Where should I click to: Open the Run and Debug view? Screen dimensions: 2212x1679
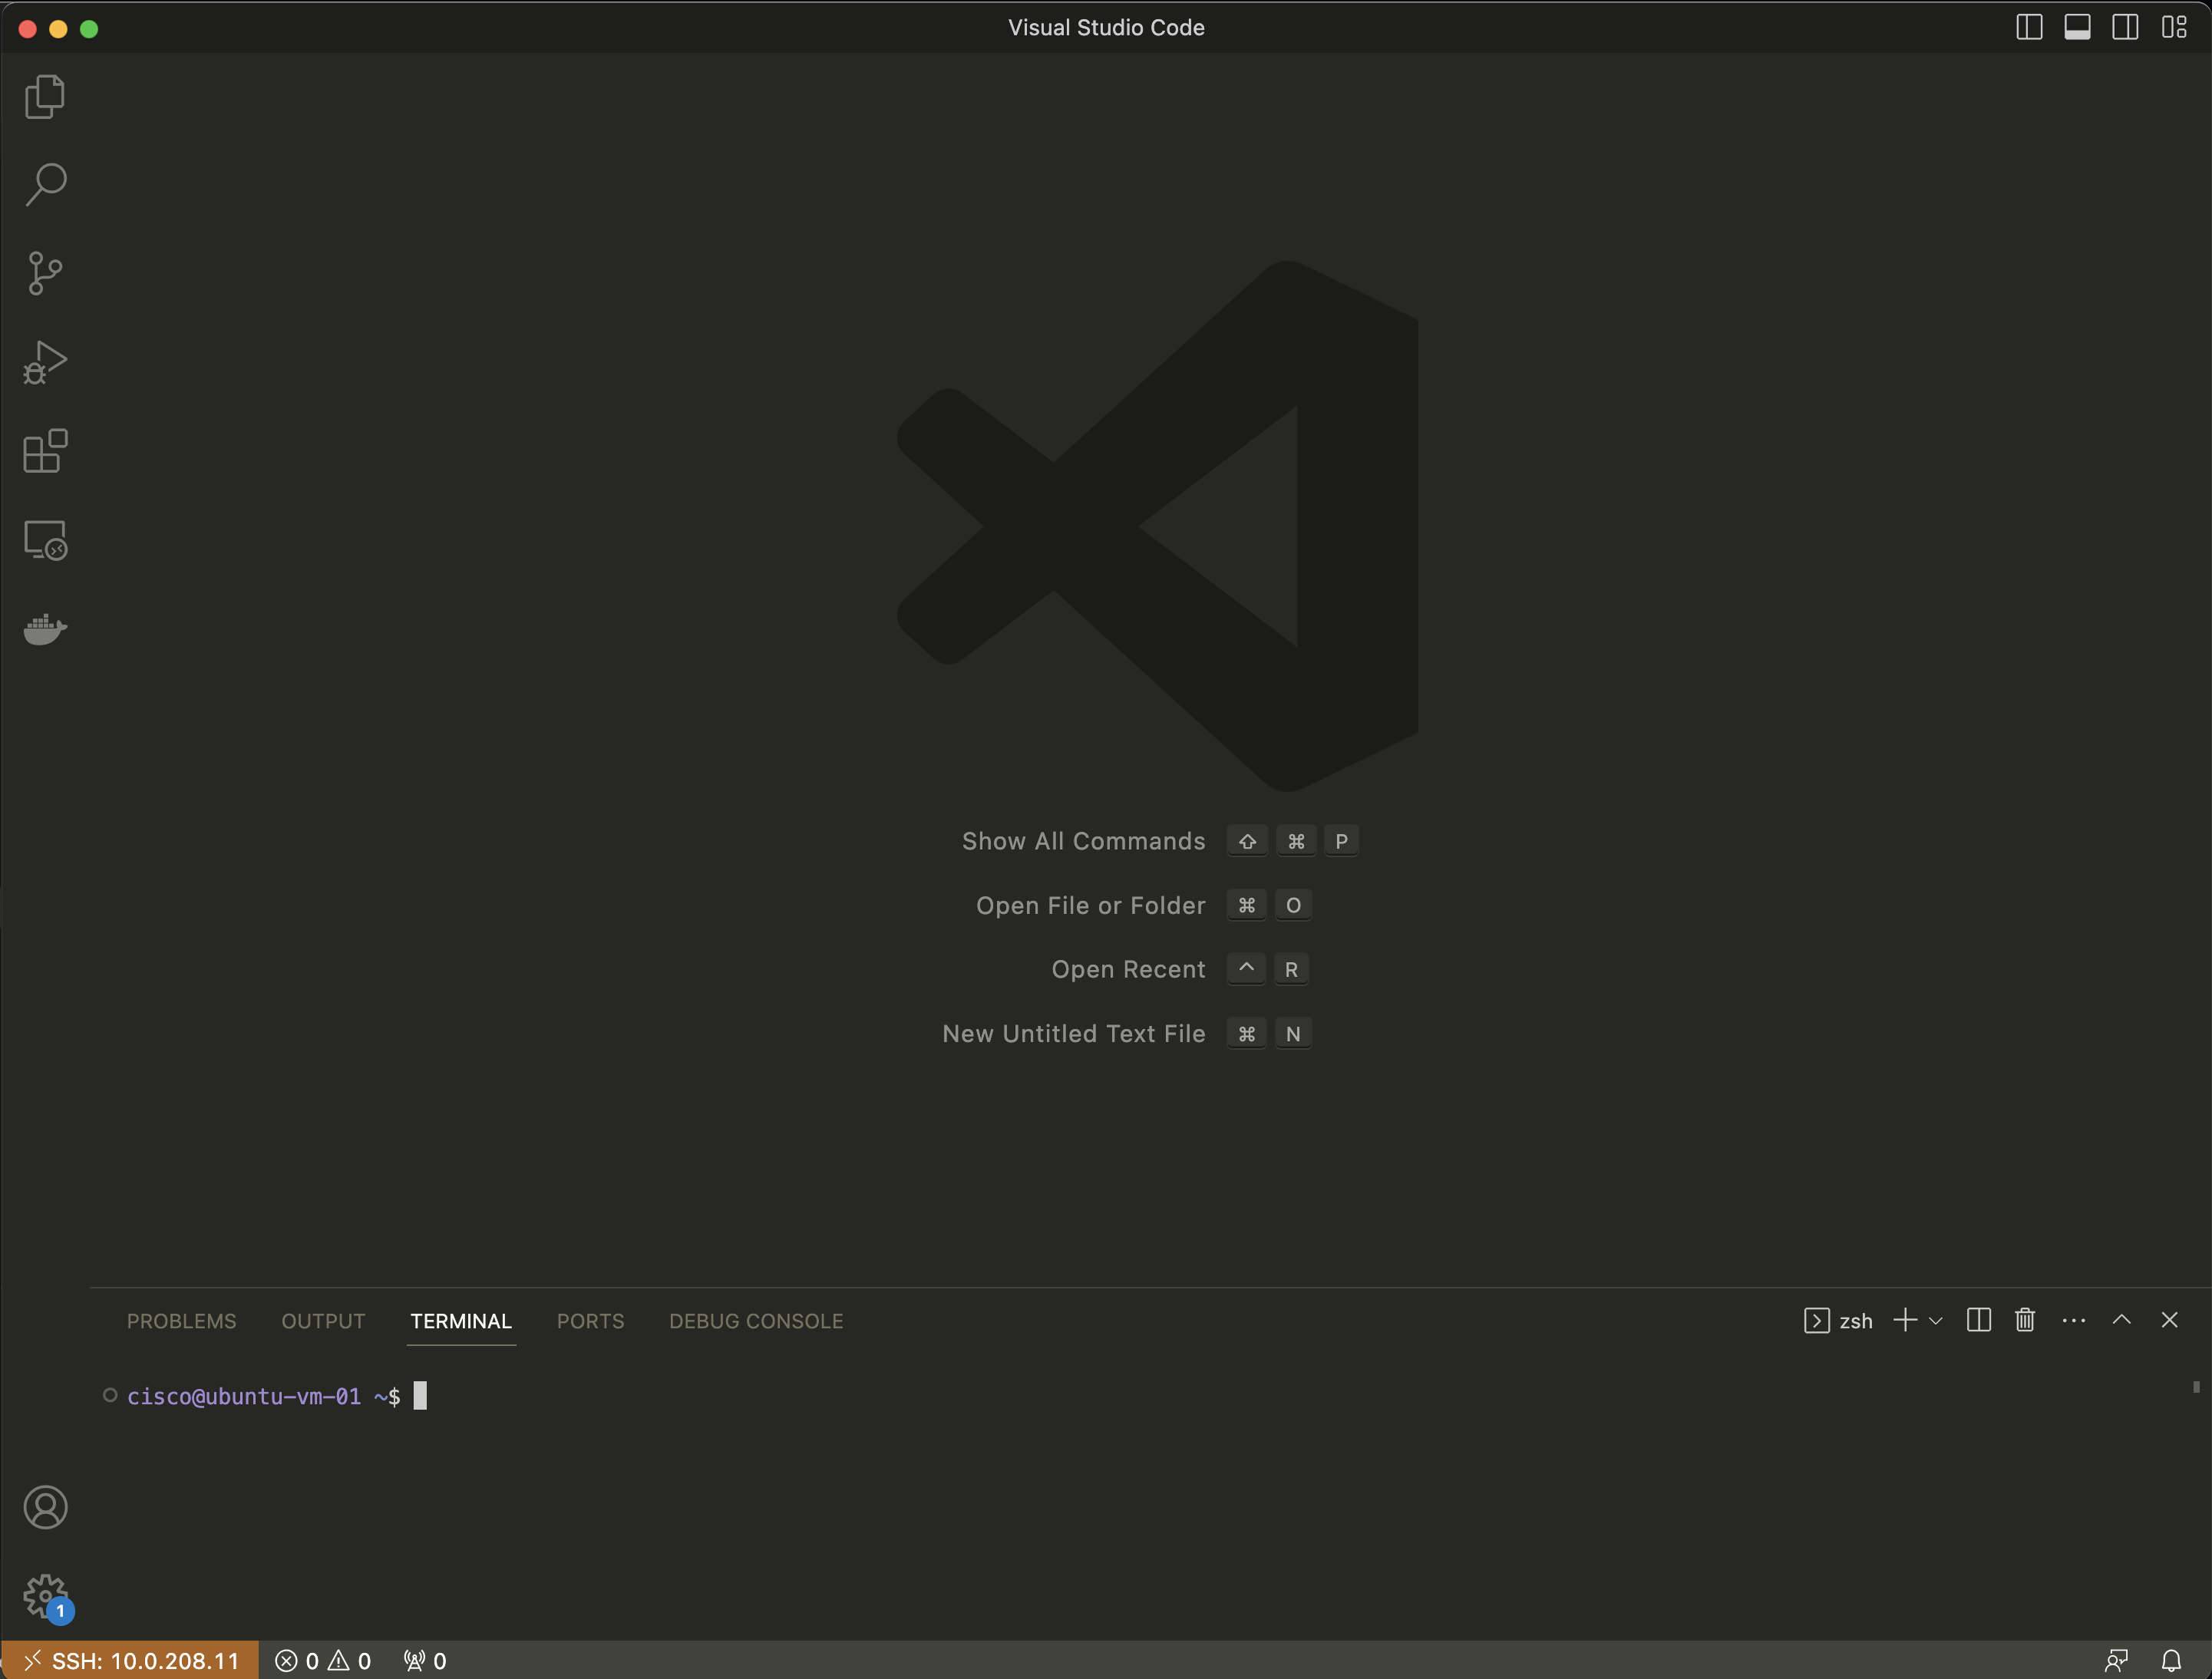45,362
